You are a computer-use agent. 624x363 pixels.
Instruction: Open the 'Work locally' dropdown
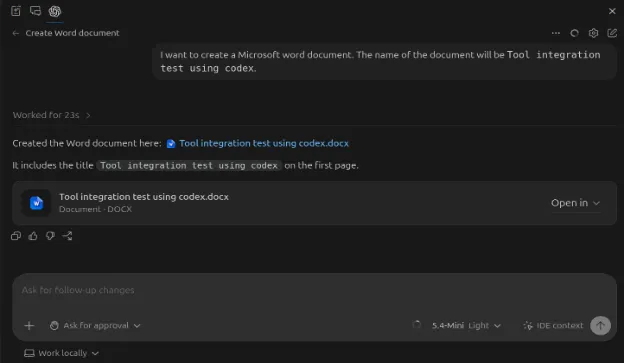point(61,353)
